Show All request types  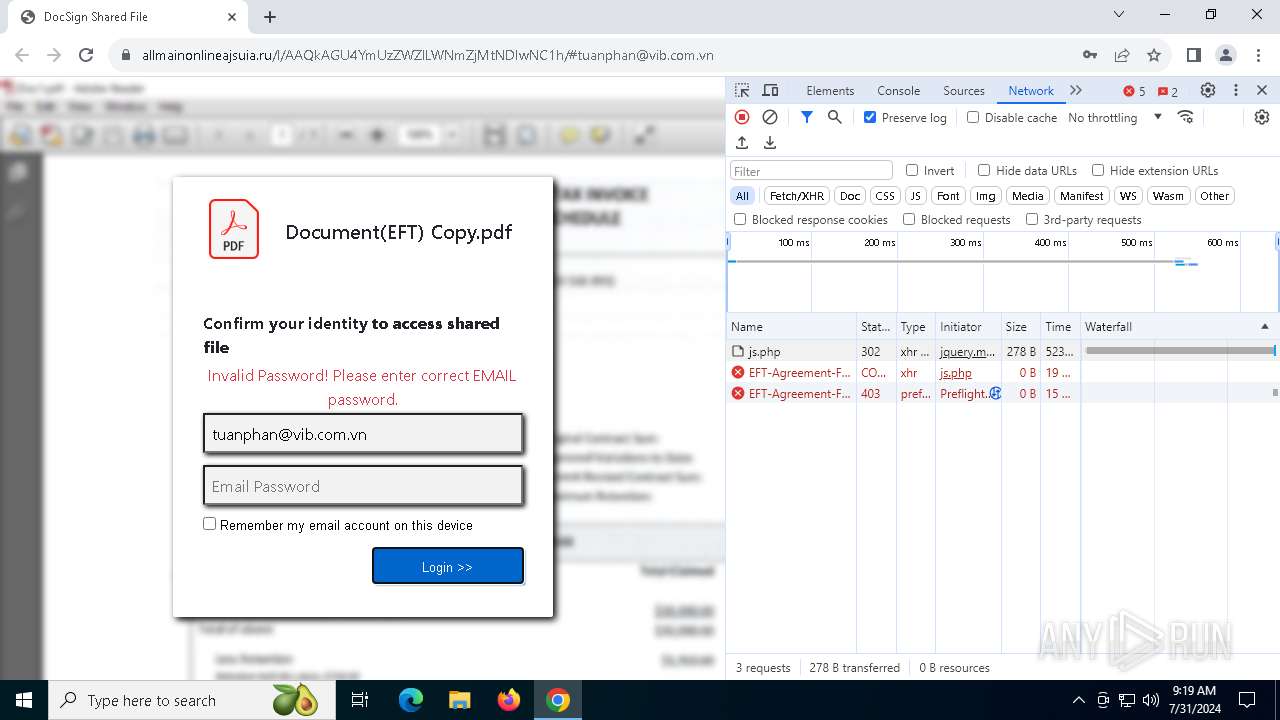[742, 196]
